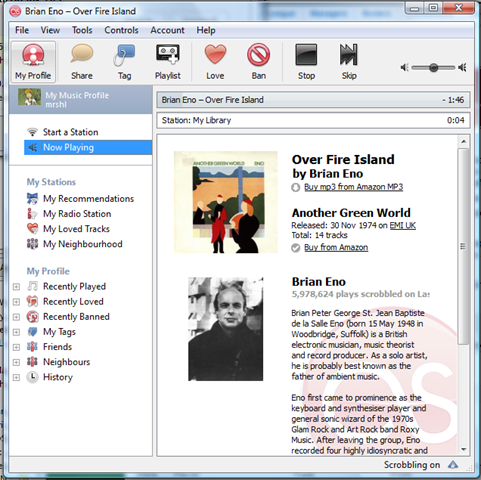Image resolution: width=481 pixels, height=480 pixels.
Task: Click the Another Green World album cover
Action: 226,202
